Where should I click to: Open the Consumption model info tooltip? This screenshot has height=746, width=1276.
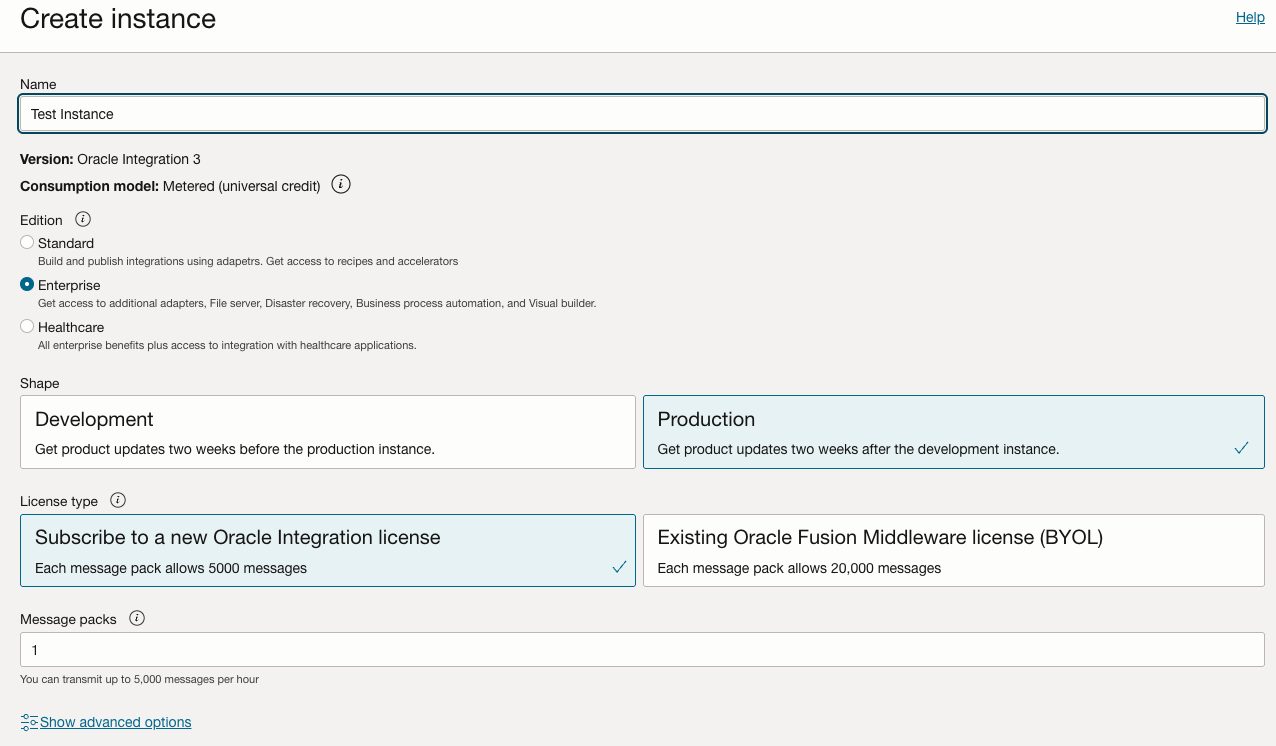pos(340,184)
